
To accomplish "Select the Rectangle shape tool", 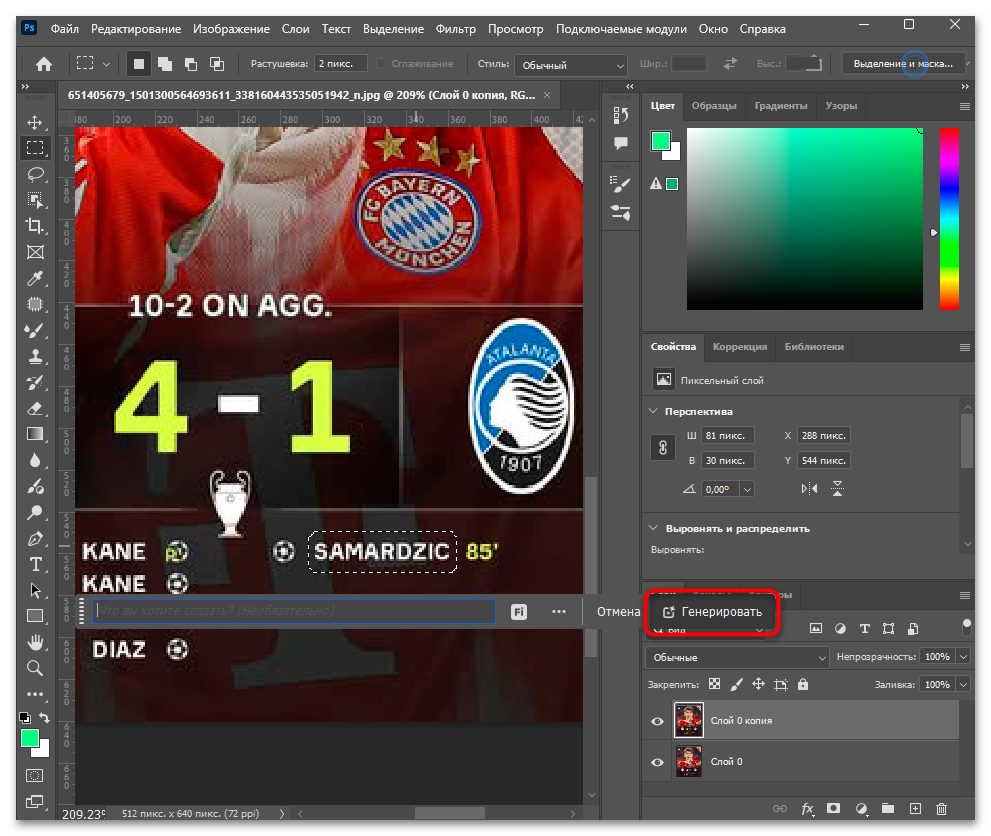I will (x=35, y=616).
